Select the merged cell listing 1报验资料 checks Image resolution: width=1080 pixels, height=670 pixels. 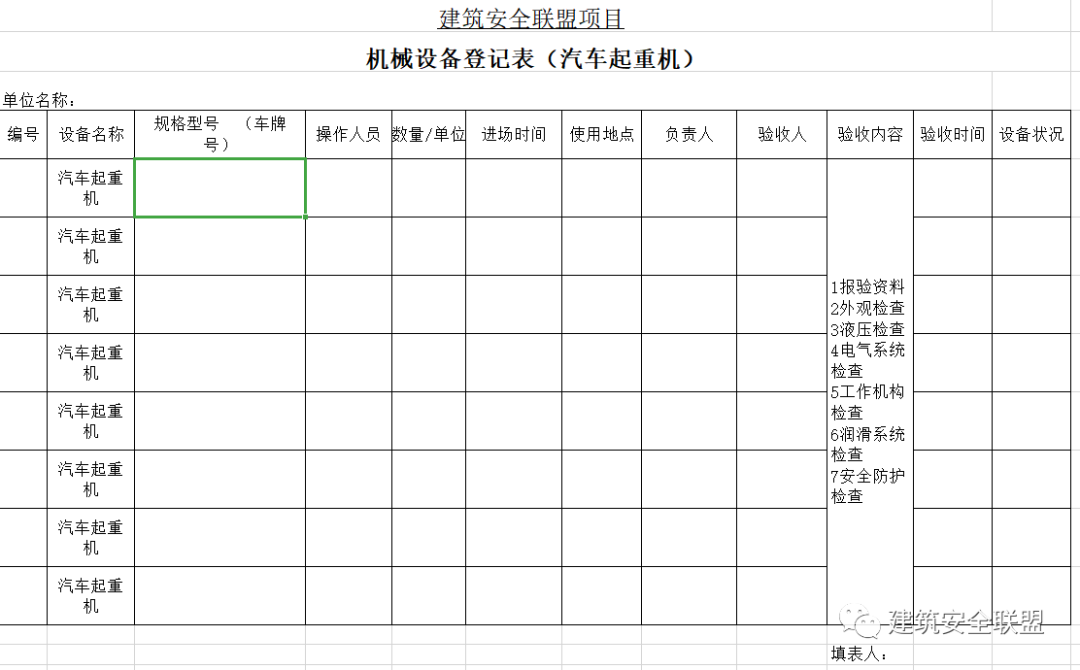pyautogui.click(x=870, y=391)
